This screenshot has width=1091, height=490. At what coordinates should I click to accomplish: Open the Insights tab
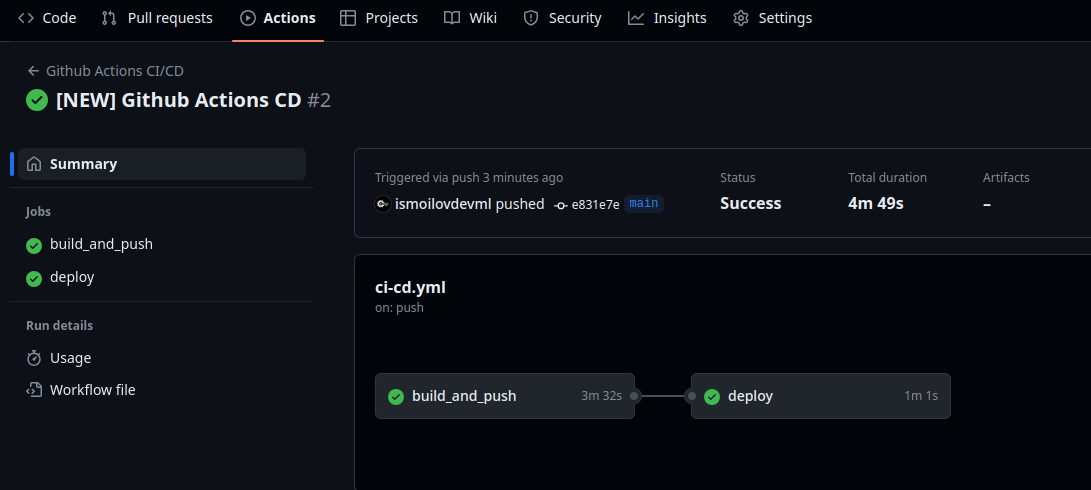coord(667,18)
